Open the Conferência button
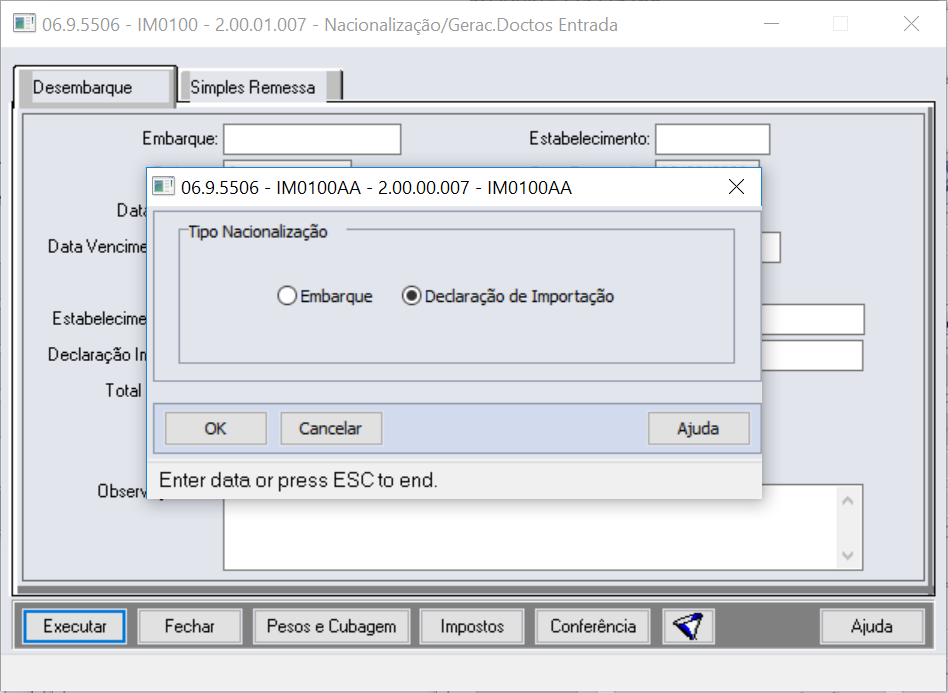 pos(593,626)
